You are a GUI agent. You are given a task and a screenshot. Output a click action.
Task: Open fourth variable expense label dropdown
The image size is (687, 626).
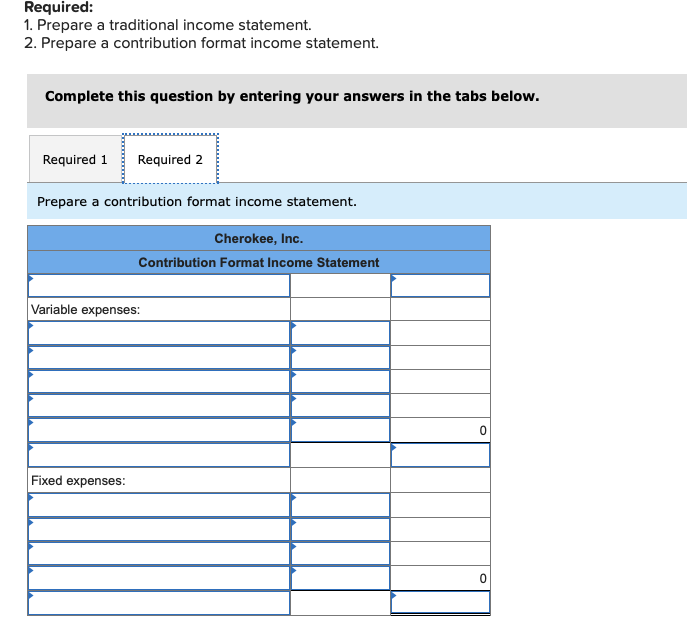tap(159, 406)
